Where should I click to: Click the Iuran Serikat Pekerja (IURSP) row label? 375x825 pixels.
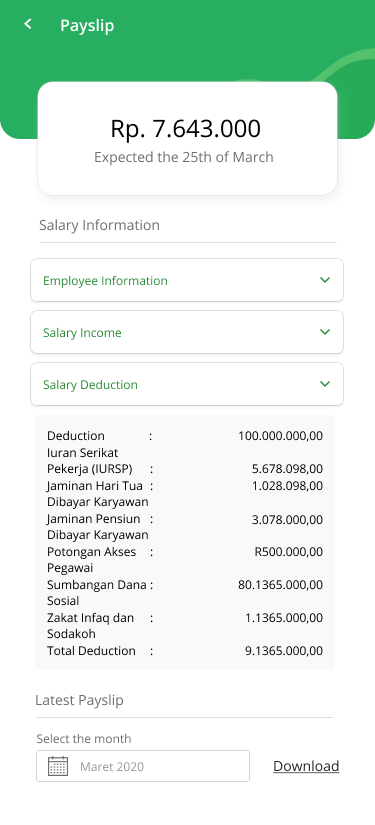click(89, 461)
